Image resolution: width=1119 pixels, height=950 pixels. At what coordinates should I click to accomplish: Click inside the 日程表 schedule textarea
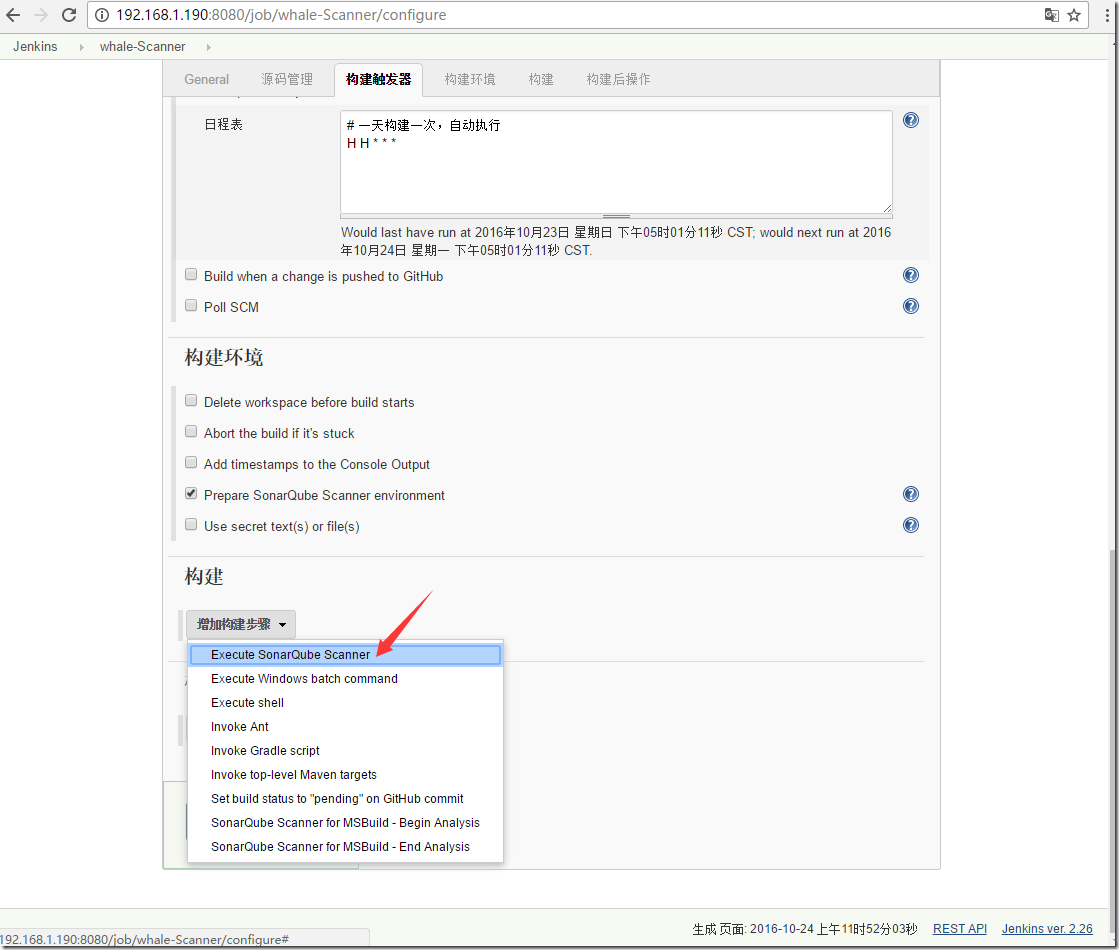[x=616, y=162]
